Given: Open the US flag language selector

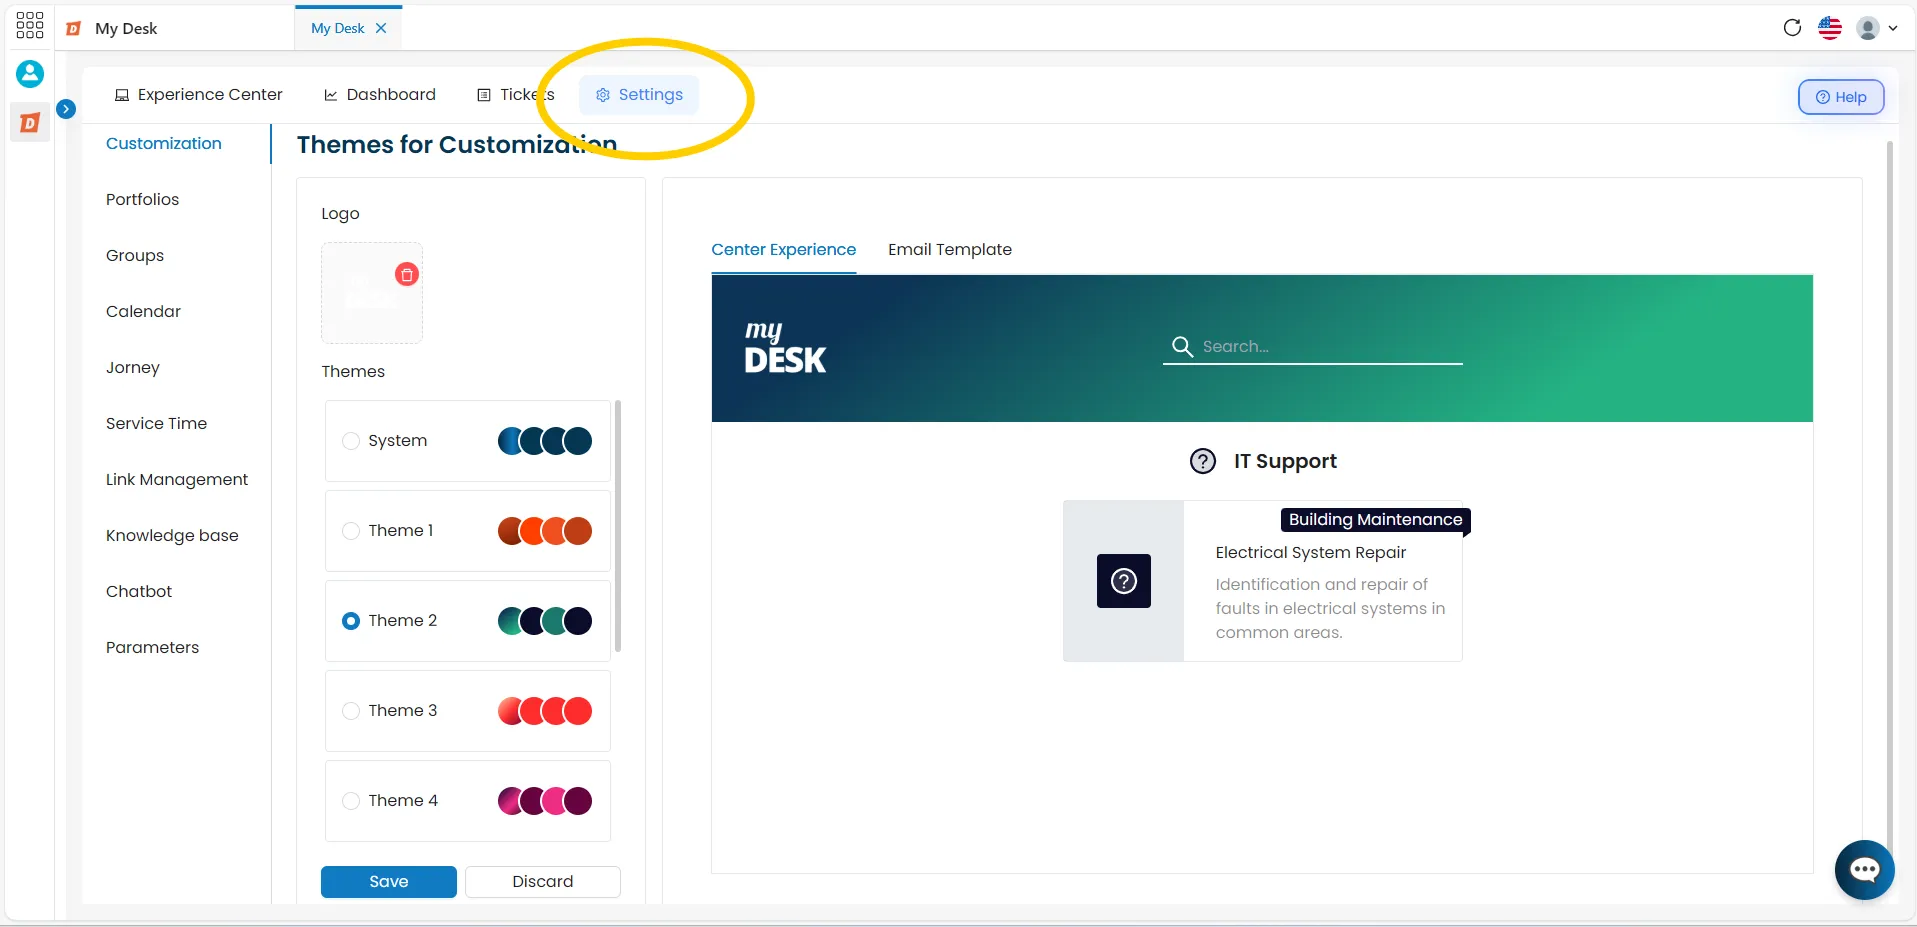Looking at the screenshot, I should [x=1830, y=28].
